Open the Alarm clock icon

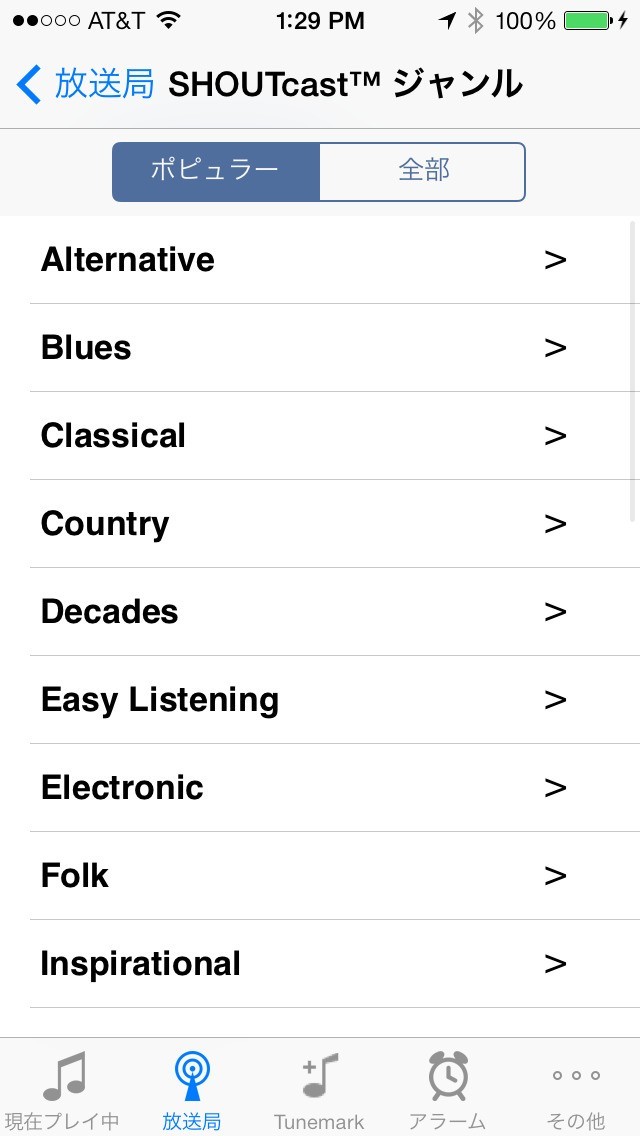point(447,1077)
